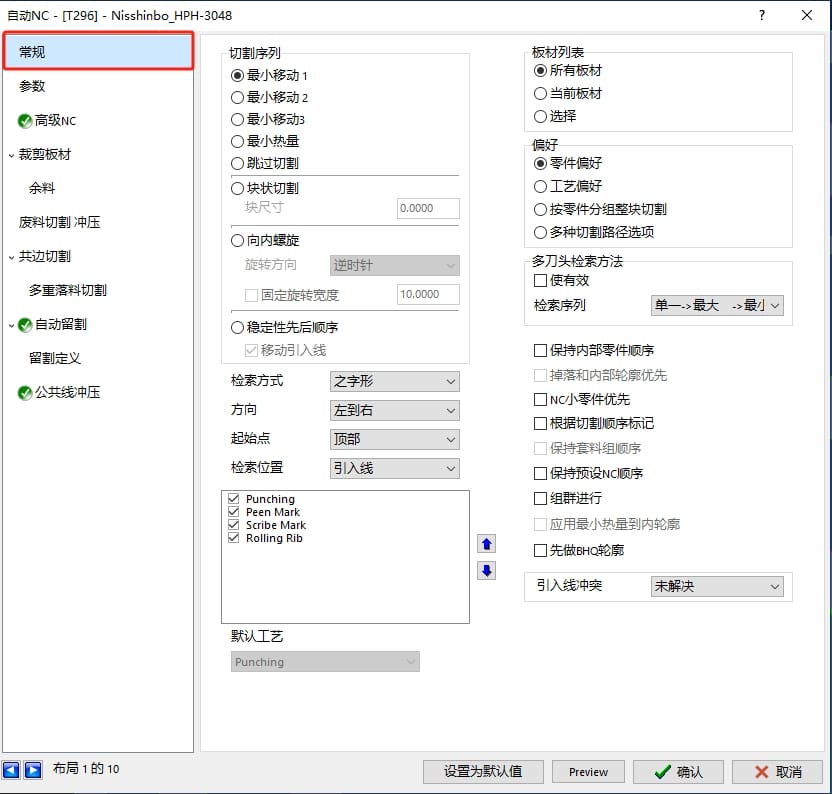Go to previous layout arrow icon
The height and width of the screenshot is (794, 832).
click(x=12, y=770)
